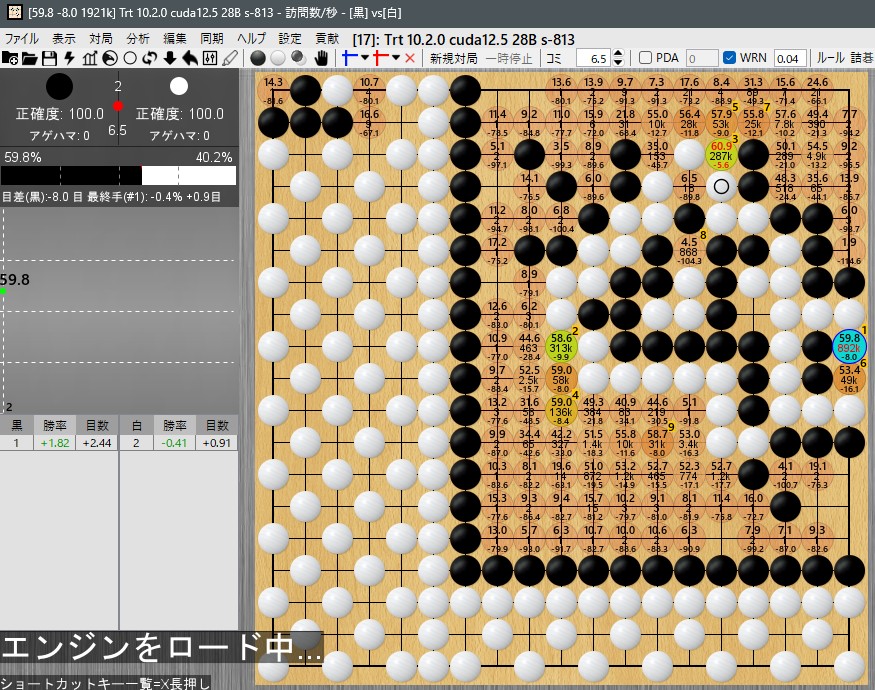Click the save (floppy disk) icon
875x690 pixels.
(49, 58)
